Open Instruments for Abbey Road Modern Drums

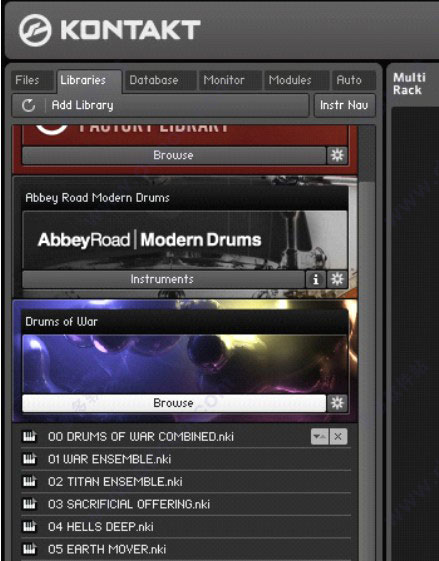[163, 279]
